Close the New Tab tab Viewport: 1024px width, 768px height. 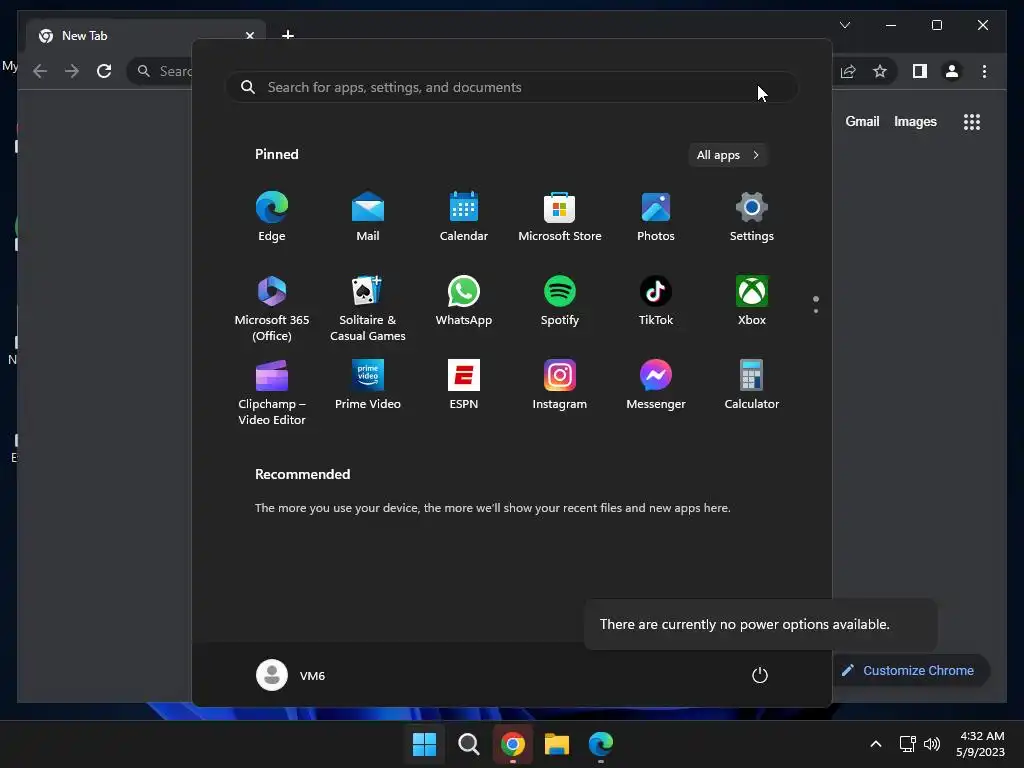(x=249, y=35)
